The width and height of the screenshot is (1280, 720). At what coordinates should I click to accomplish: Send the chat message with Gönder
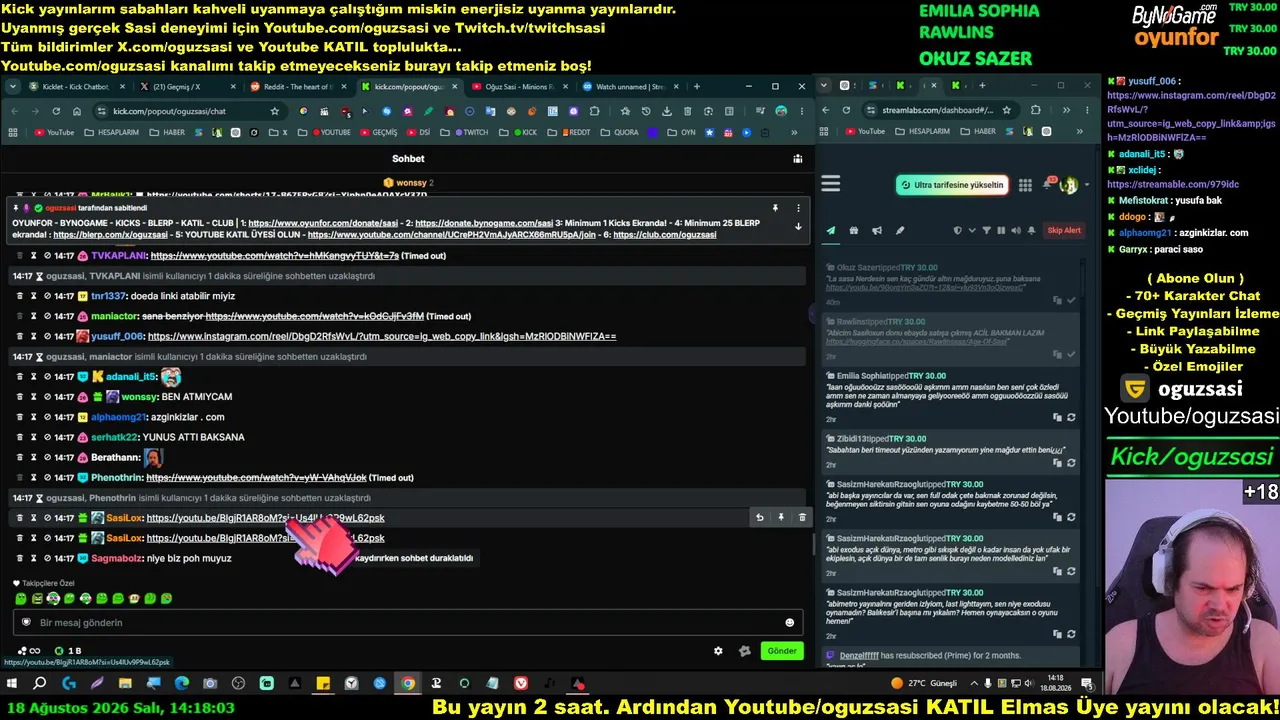[782, 651]
